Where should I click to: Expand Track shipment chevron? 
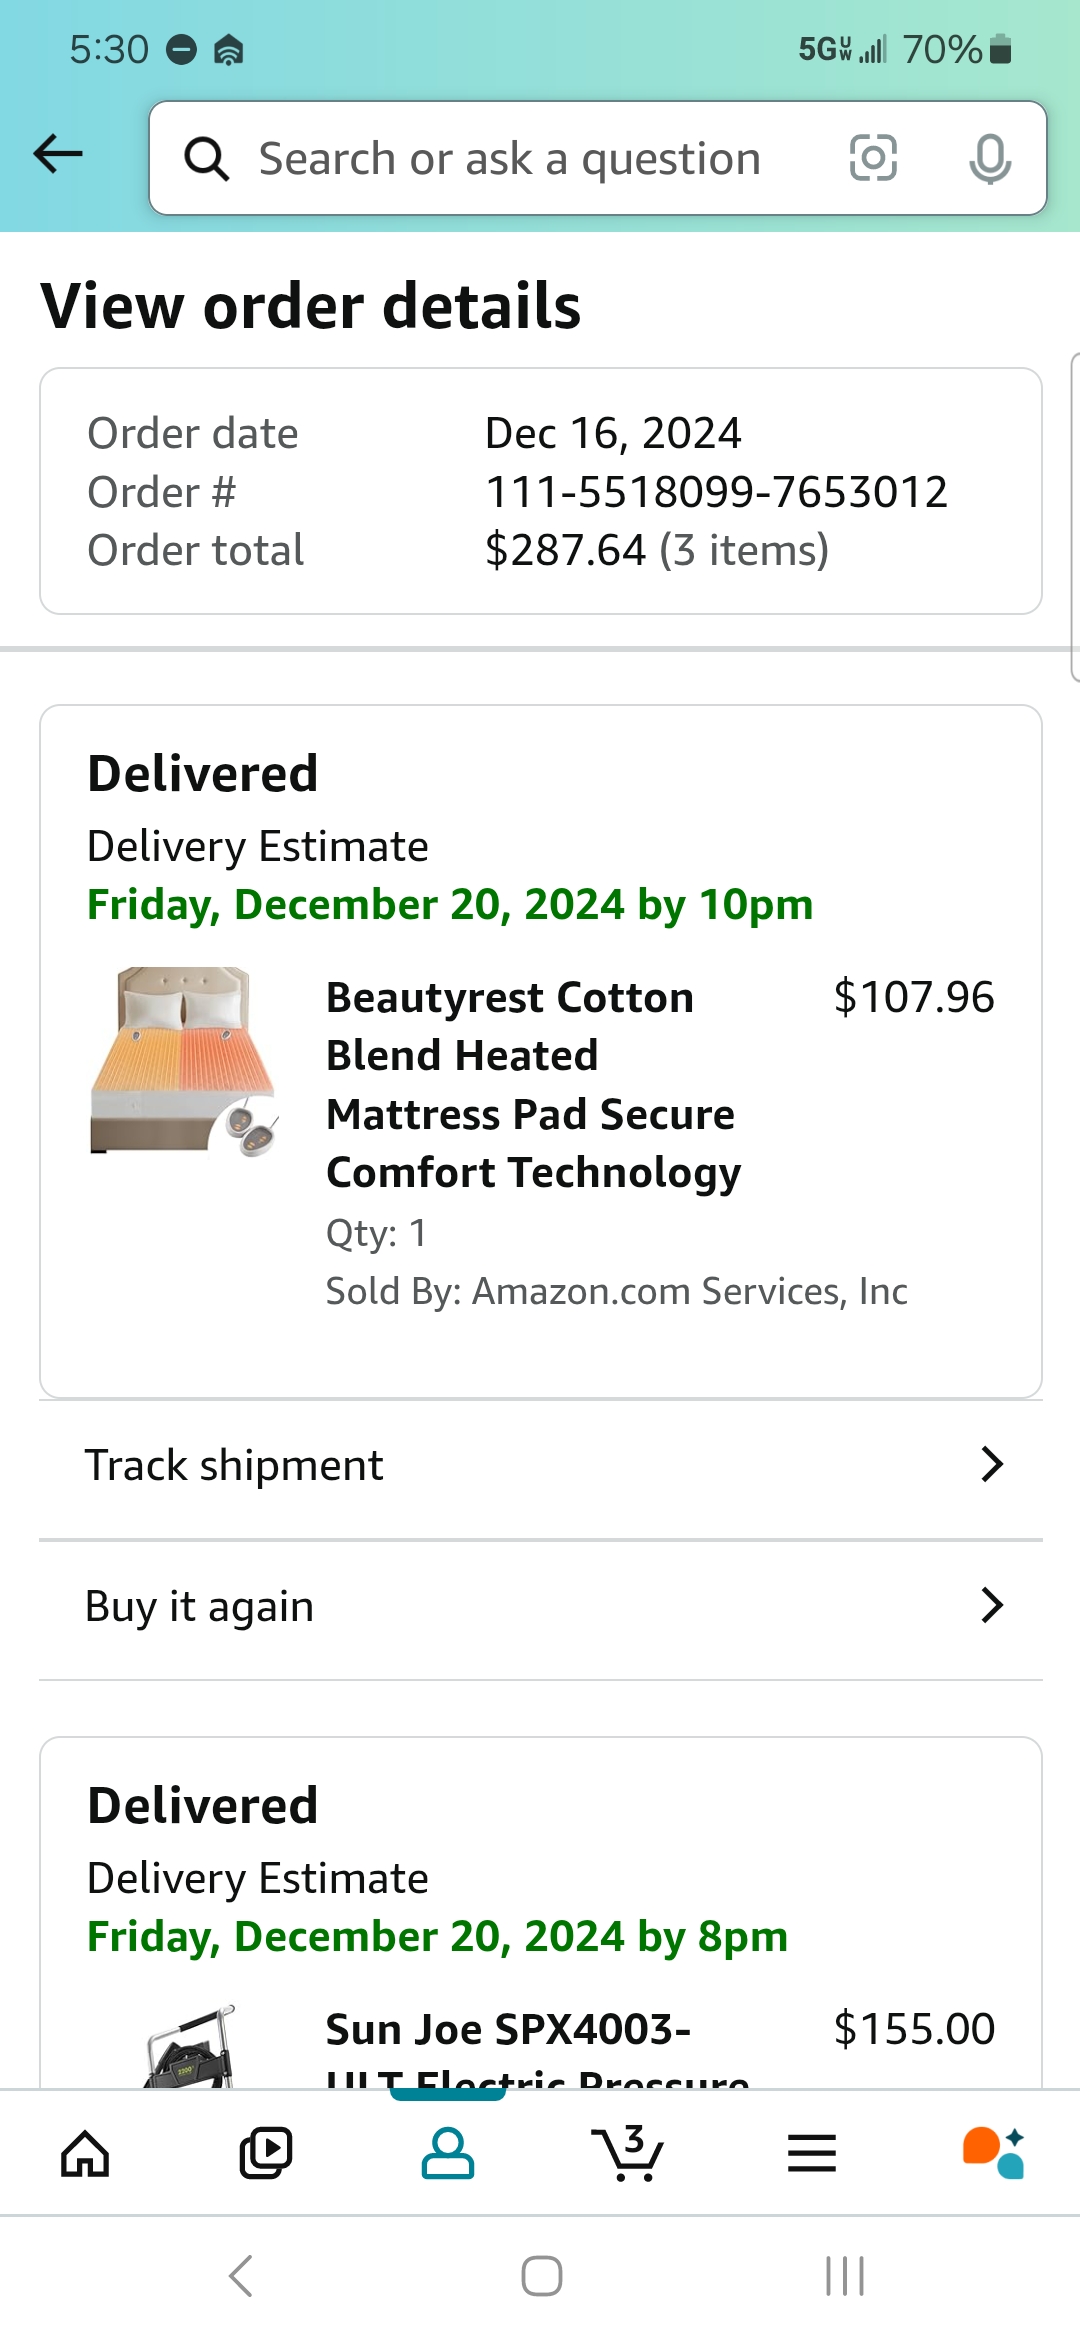pyautogui.click(x=991, y=1464)
